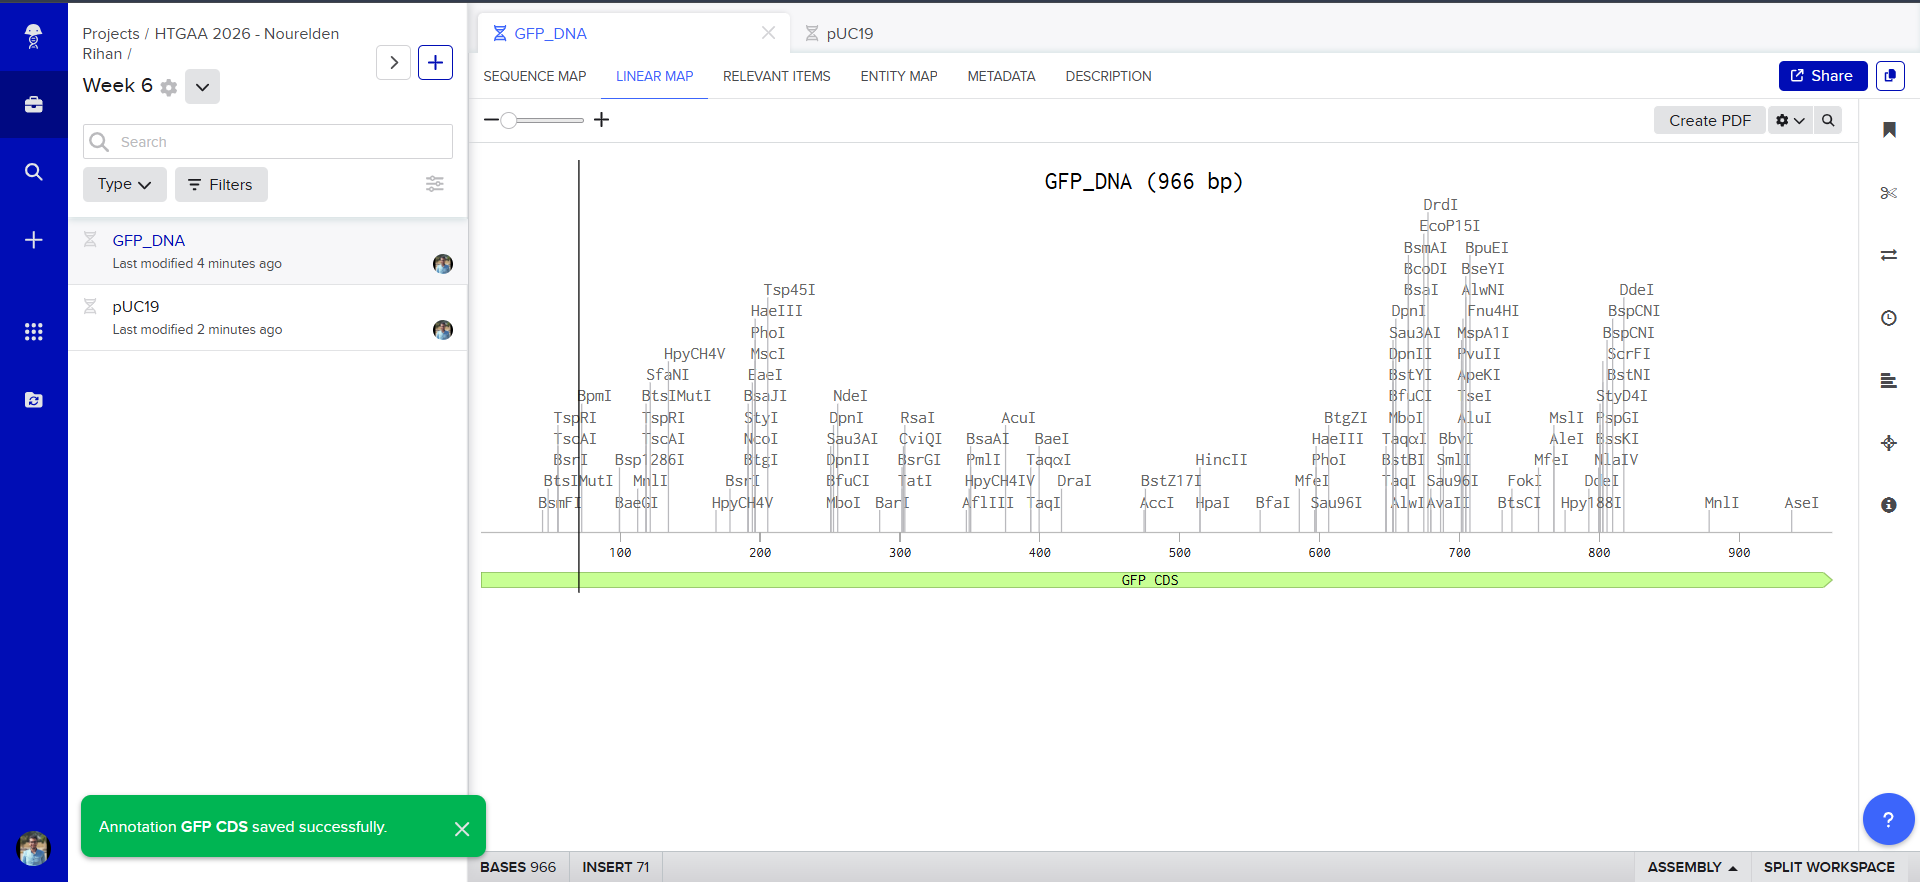Open the map settings gear dropdown
This screenshot has height=882, width=1920.
point(1790,120)
